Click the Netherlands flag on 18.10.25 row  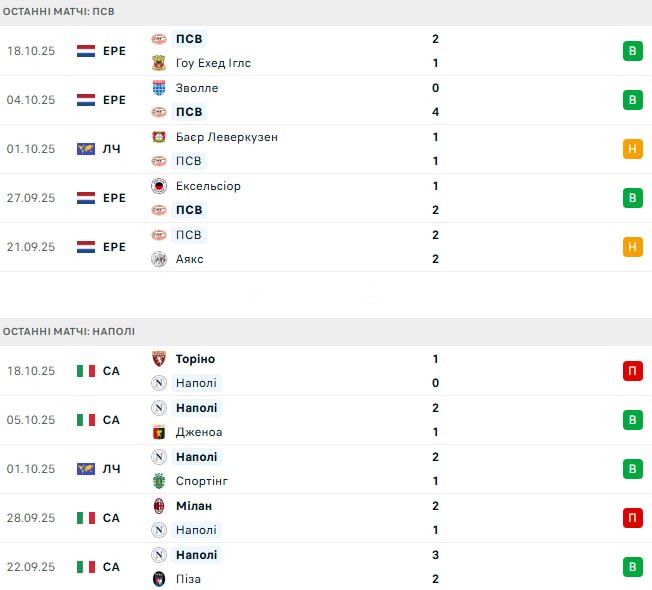tap(86, 51)
